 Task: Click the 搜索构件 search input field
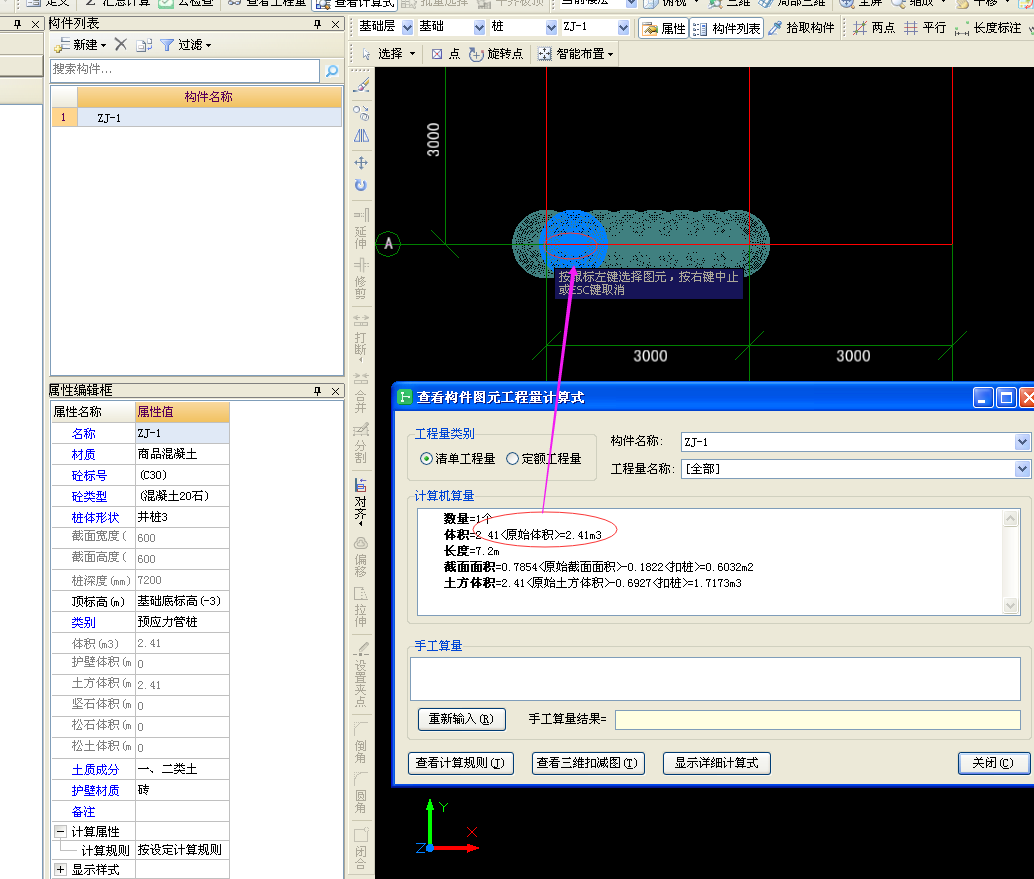(185, 70)
